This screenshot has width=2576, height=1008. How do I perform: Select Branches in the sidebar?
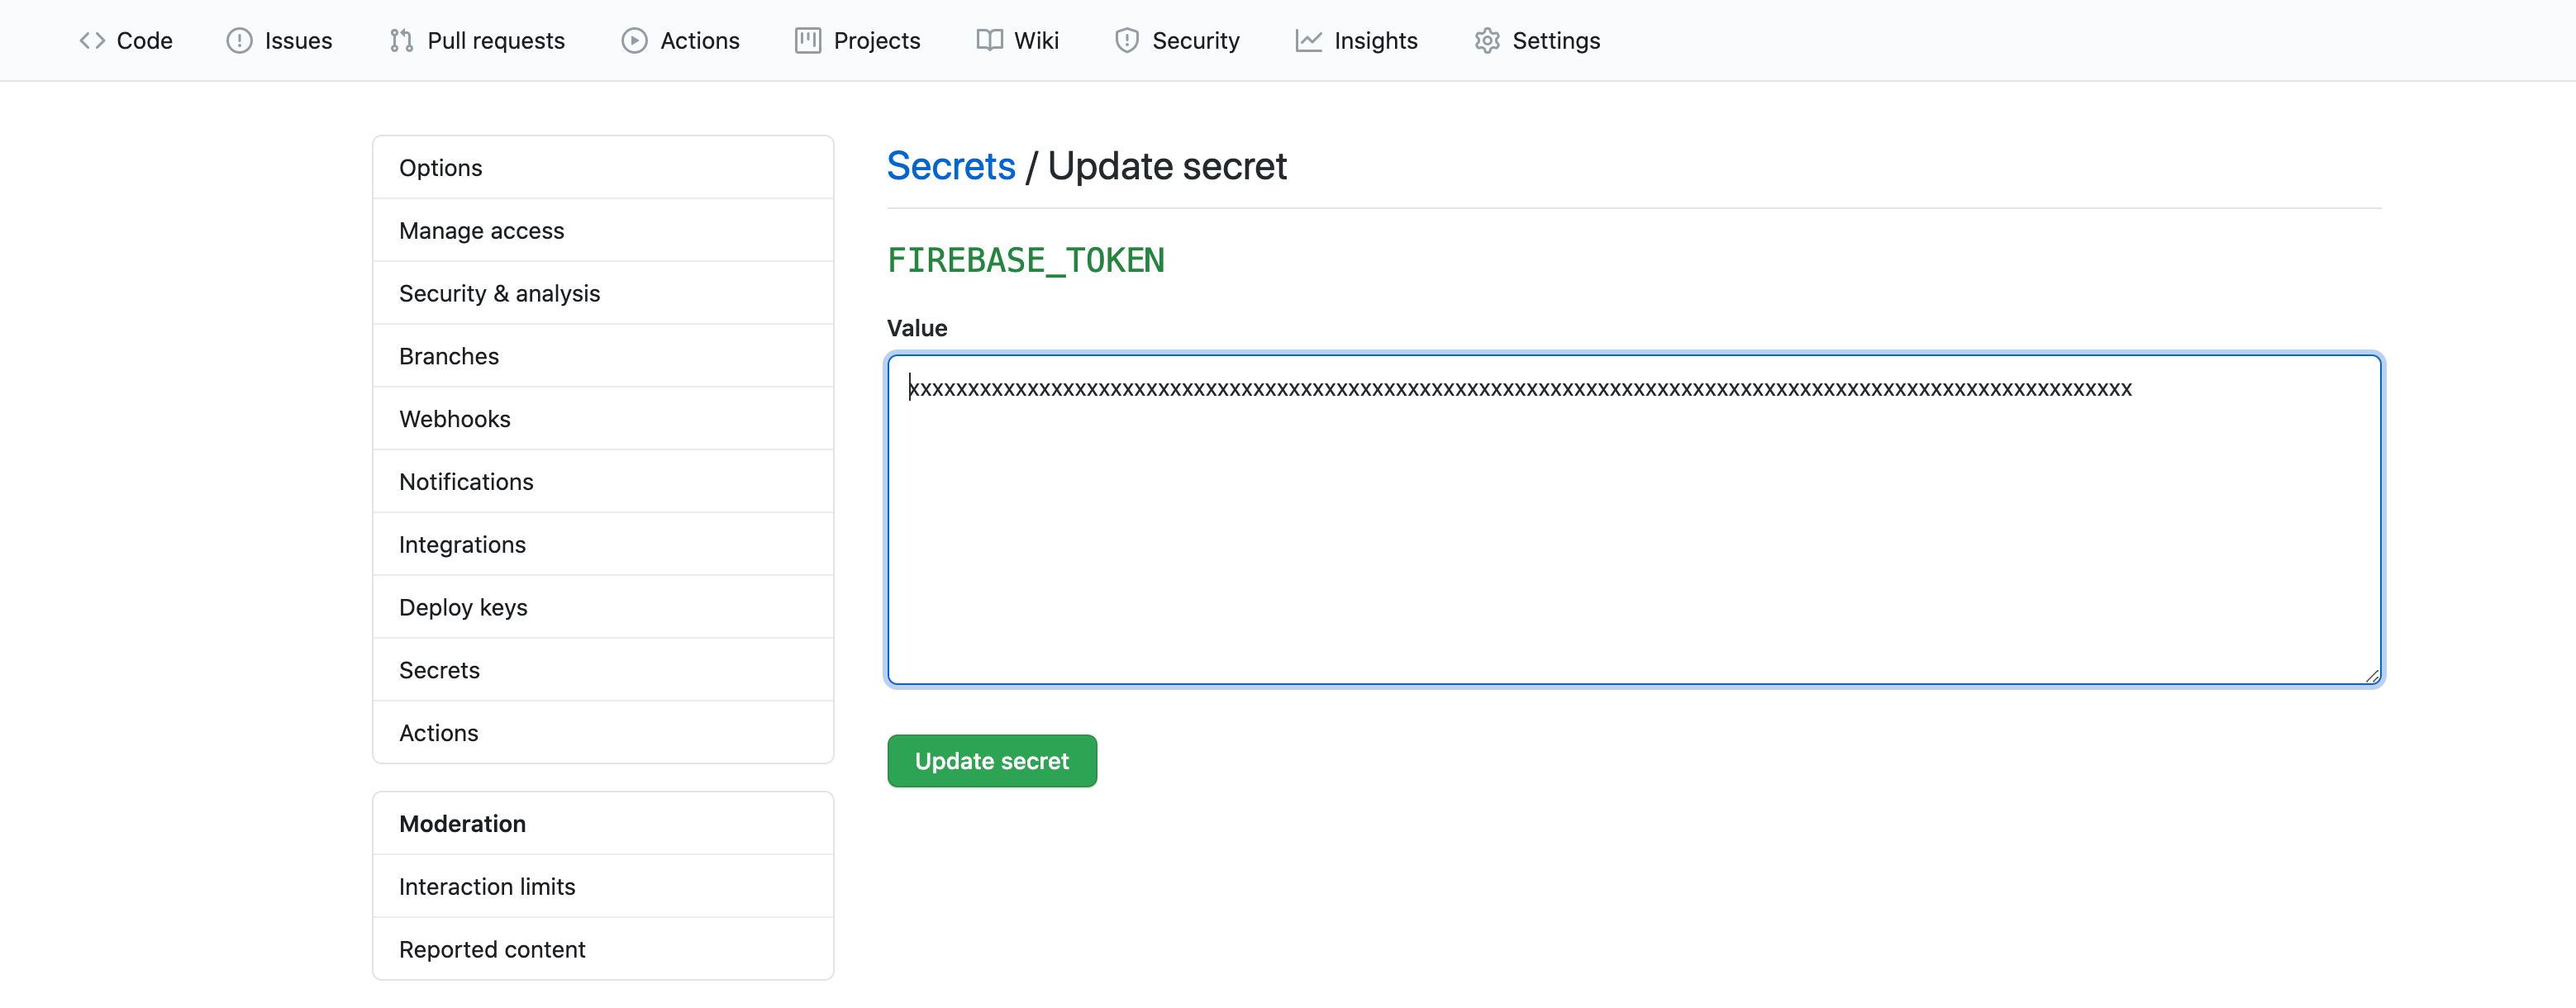[x=448, y=357]
